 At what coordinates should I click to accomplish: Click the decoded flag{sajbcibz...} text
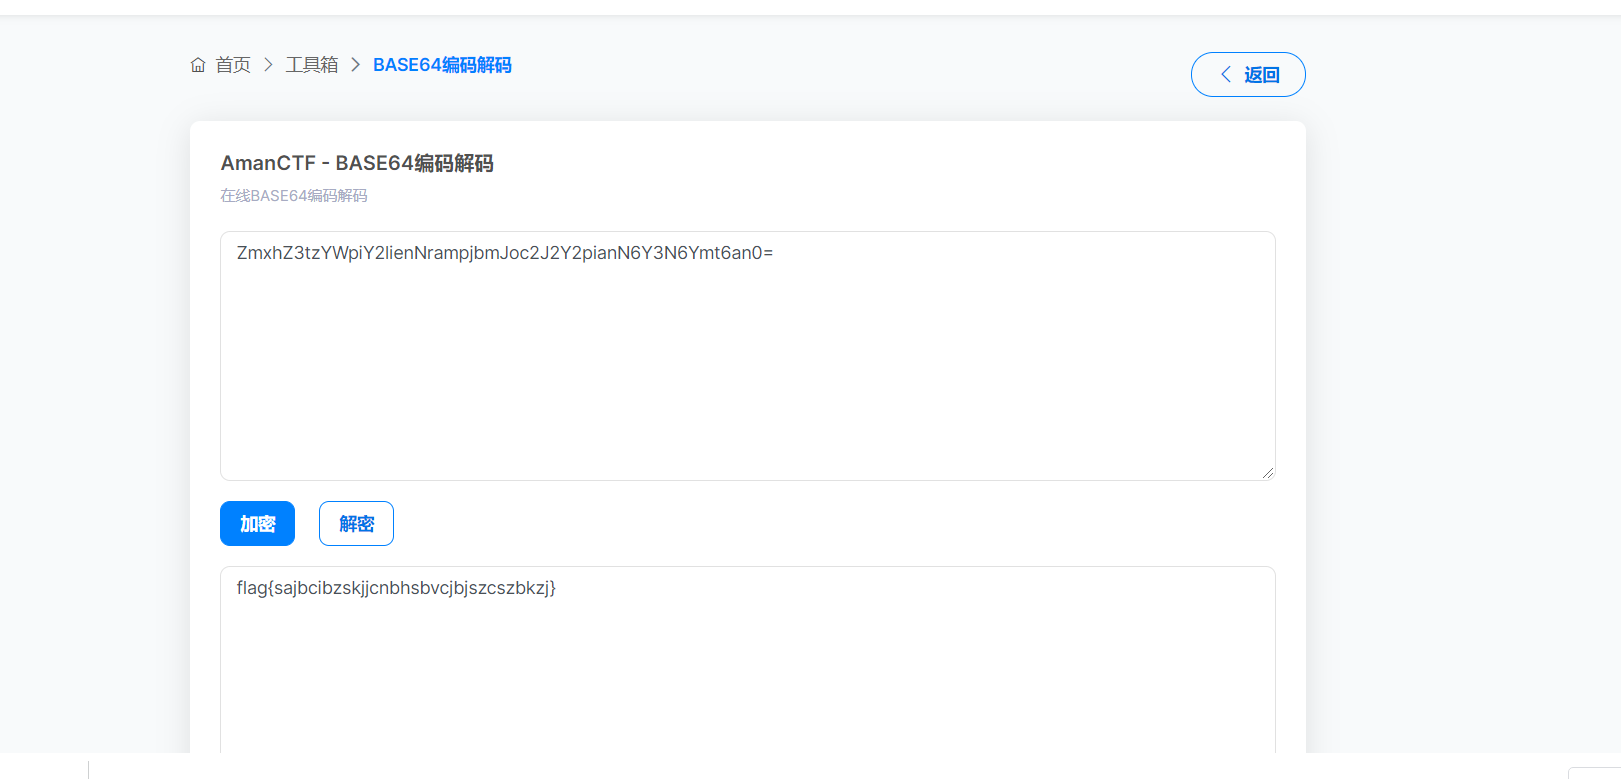point(396,588)
